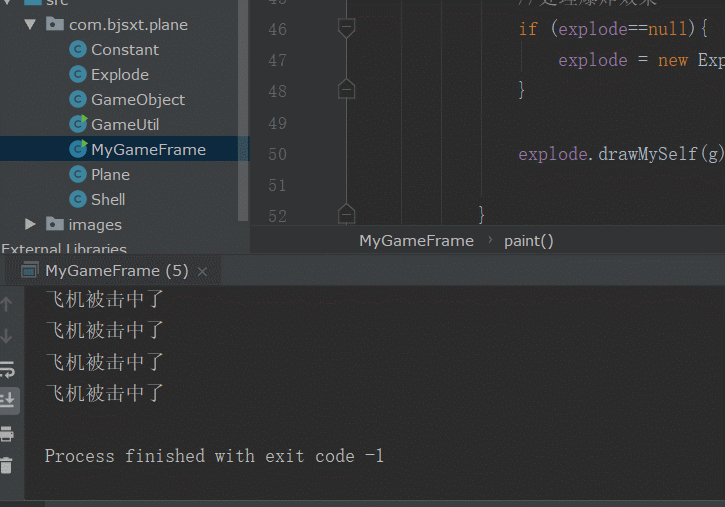Click the Shell class icon

coord(78,199)
